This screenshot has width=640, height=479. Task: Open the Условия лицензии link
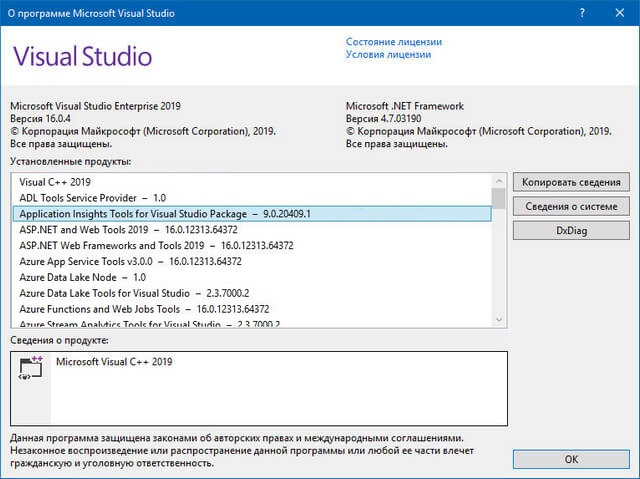(388, 55)
